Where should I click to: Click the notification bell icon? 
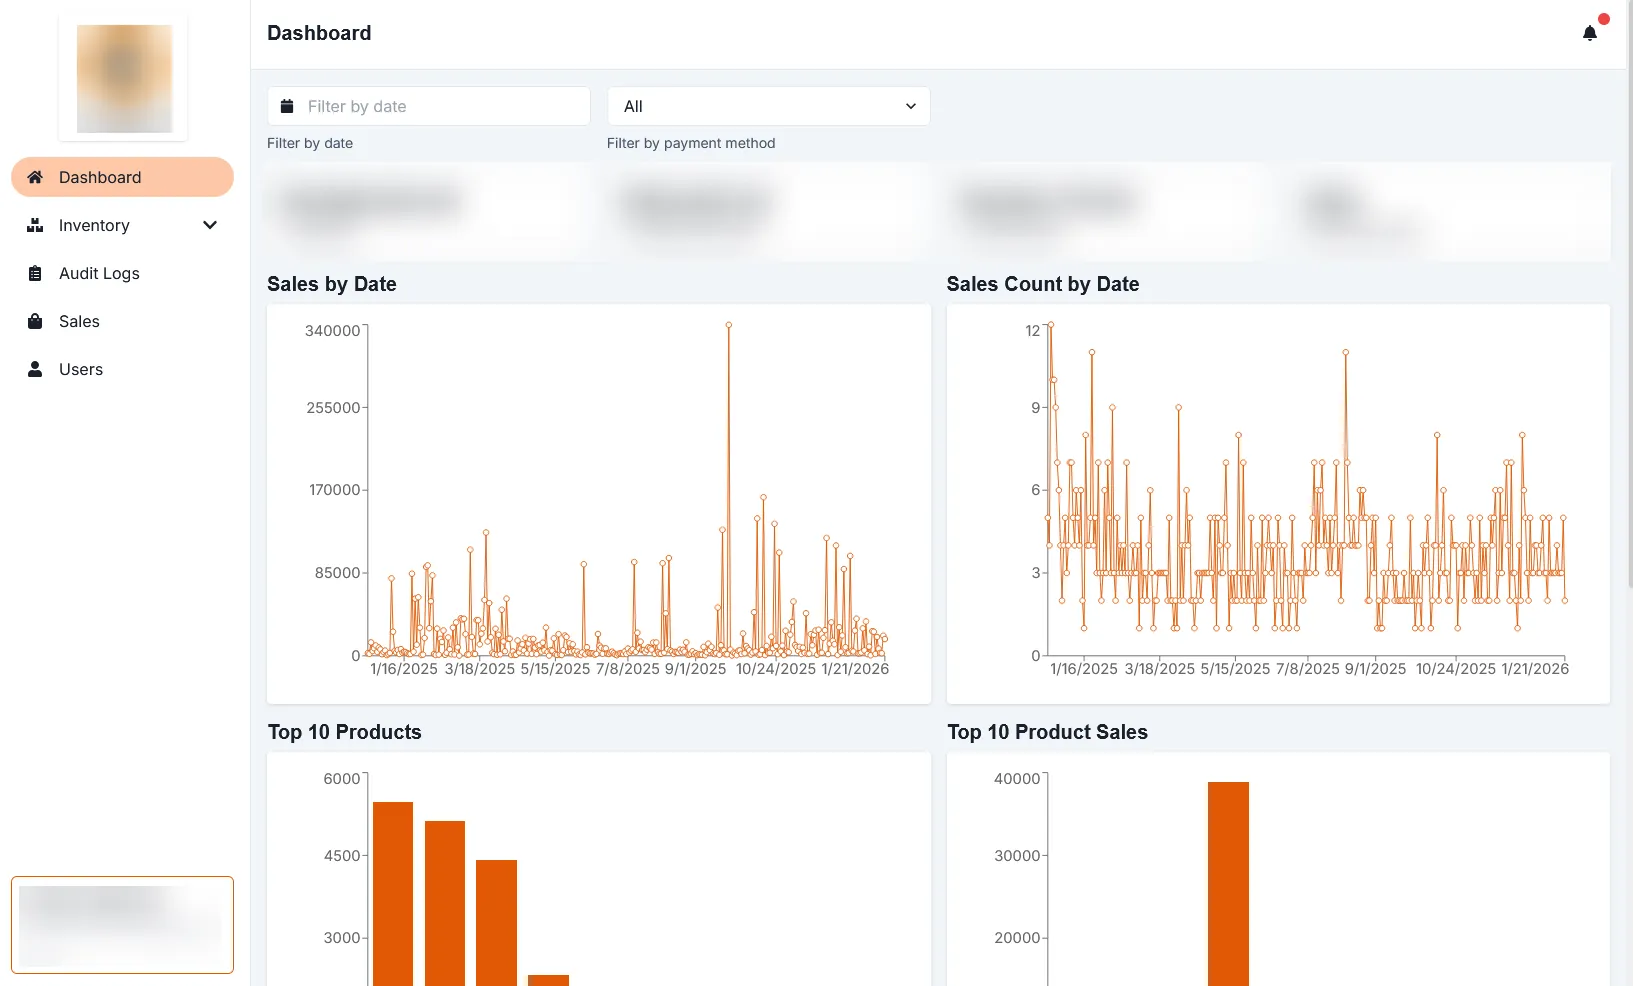tap(1590, 33)
